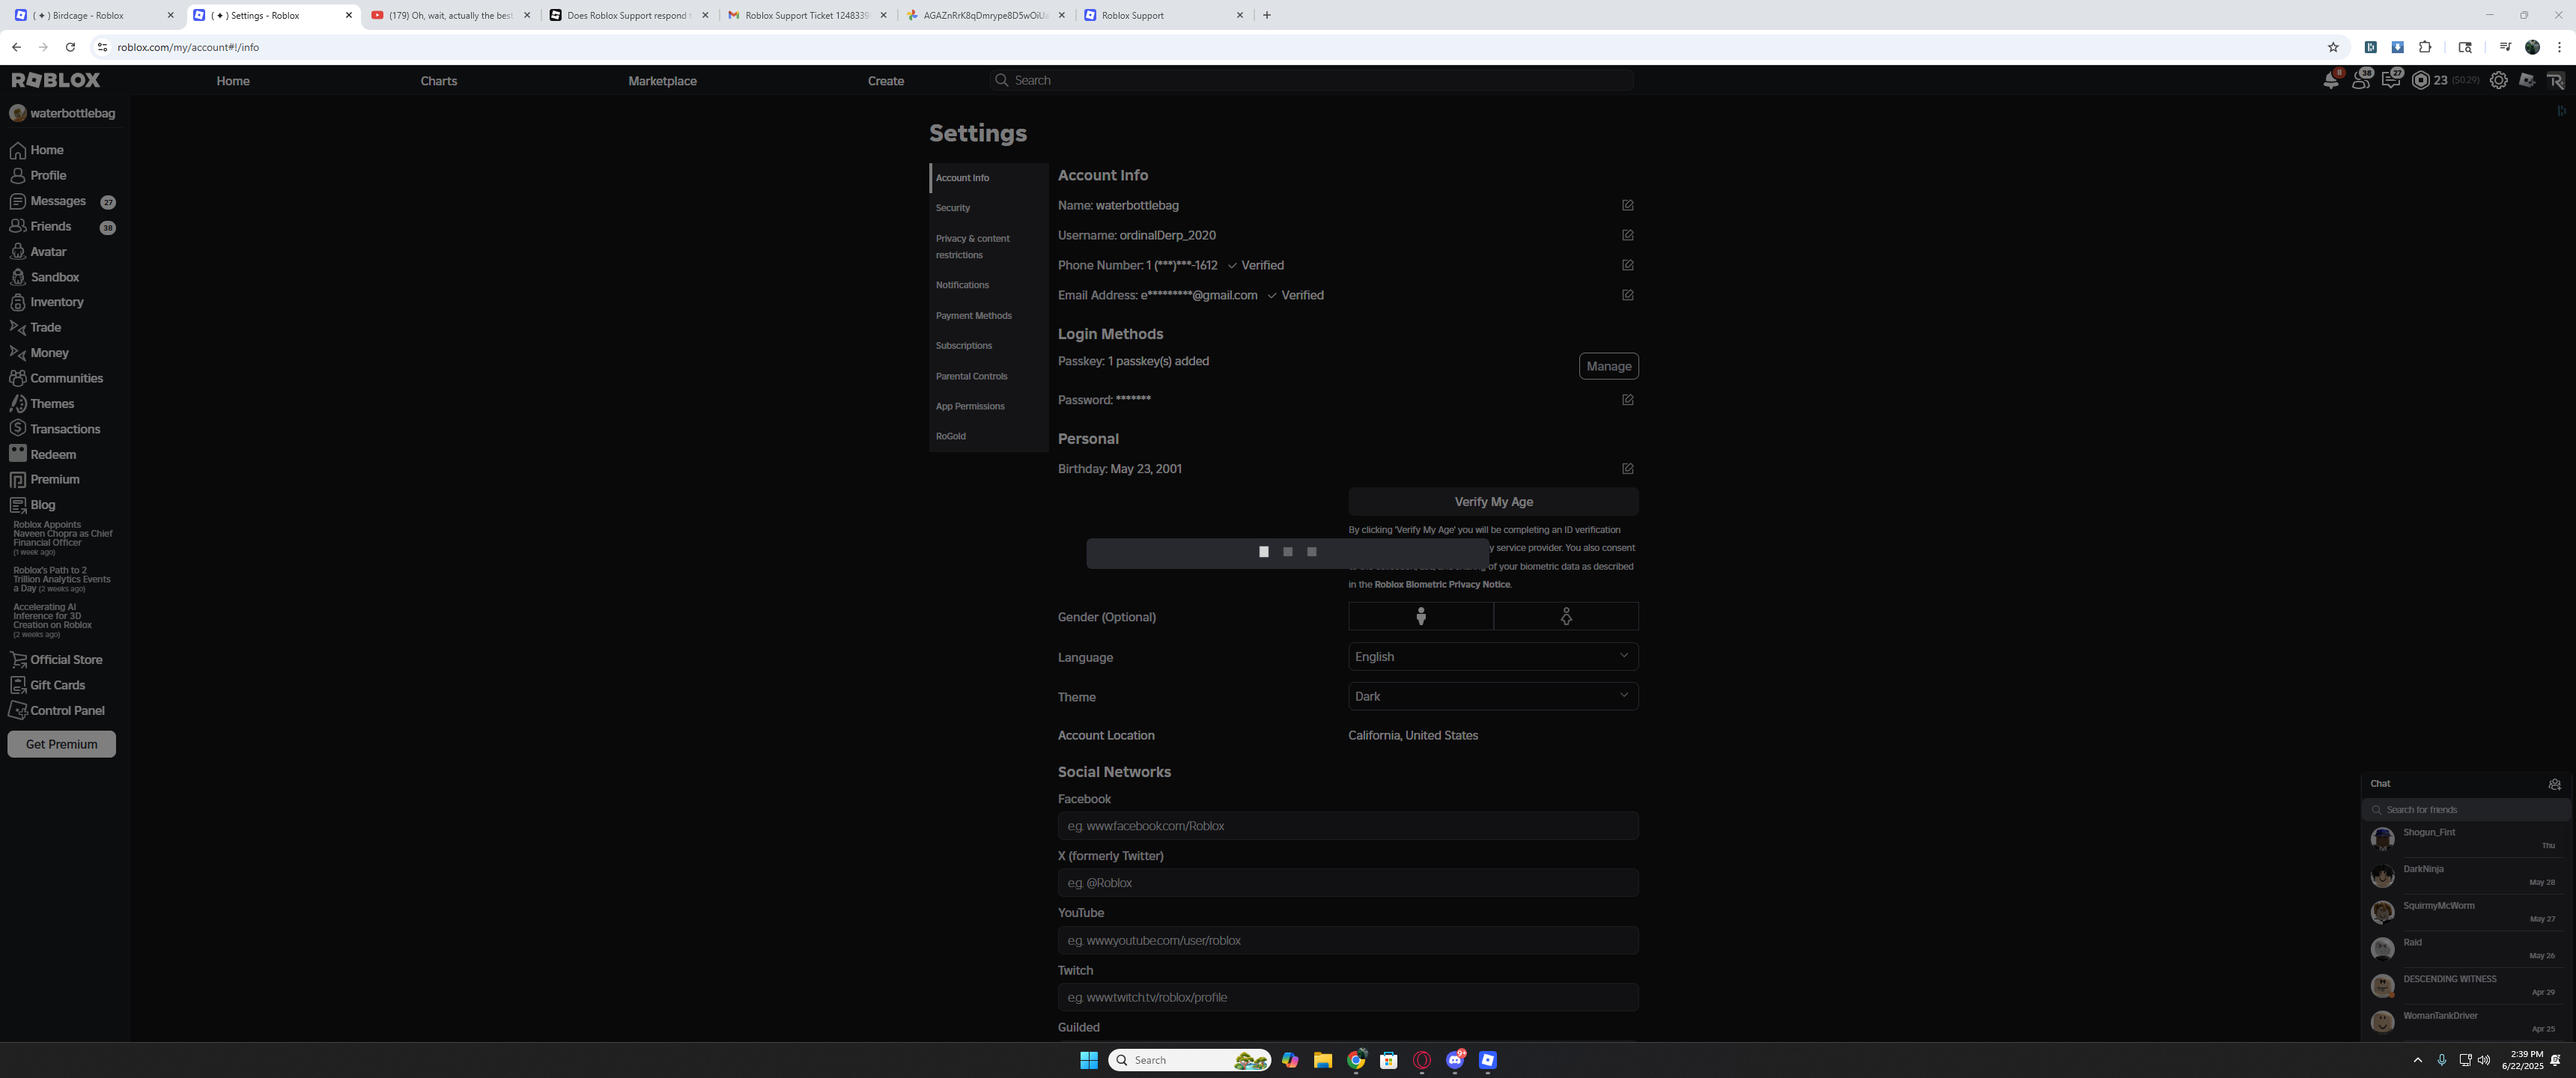This screenshot has width=2576, height=1078.
Task: Switch to the Security settings tab
Action: [x=953, y=208]
